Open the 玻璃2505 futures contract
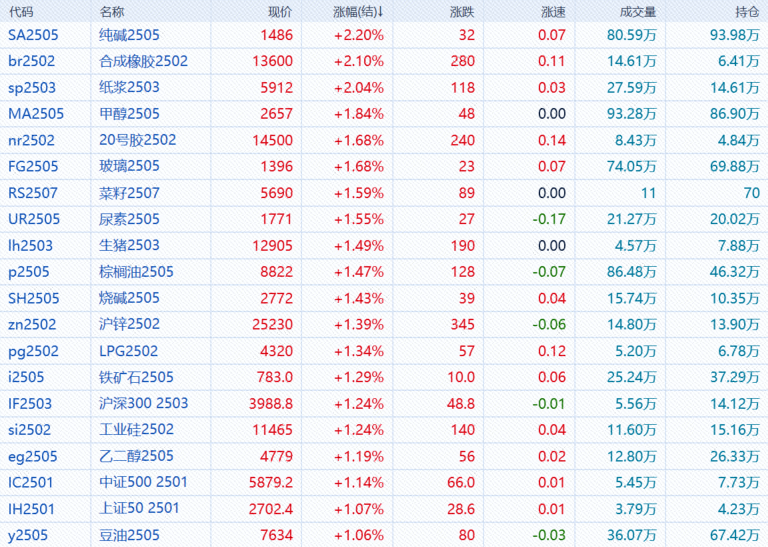 pyautogui.click(x=129, y=166)
